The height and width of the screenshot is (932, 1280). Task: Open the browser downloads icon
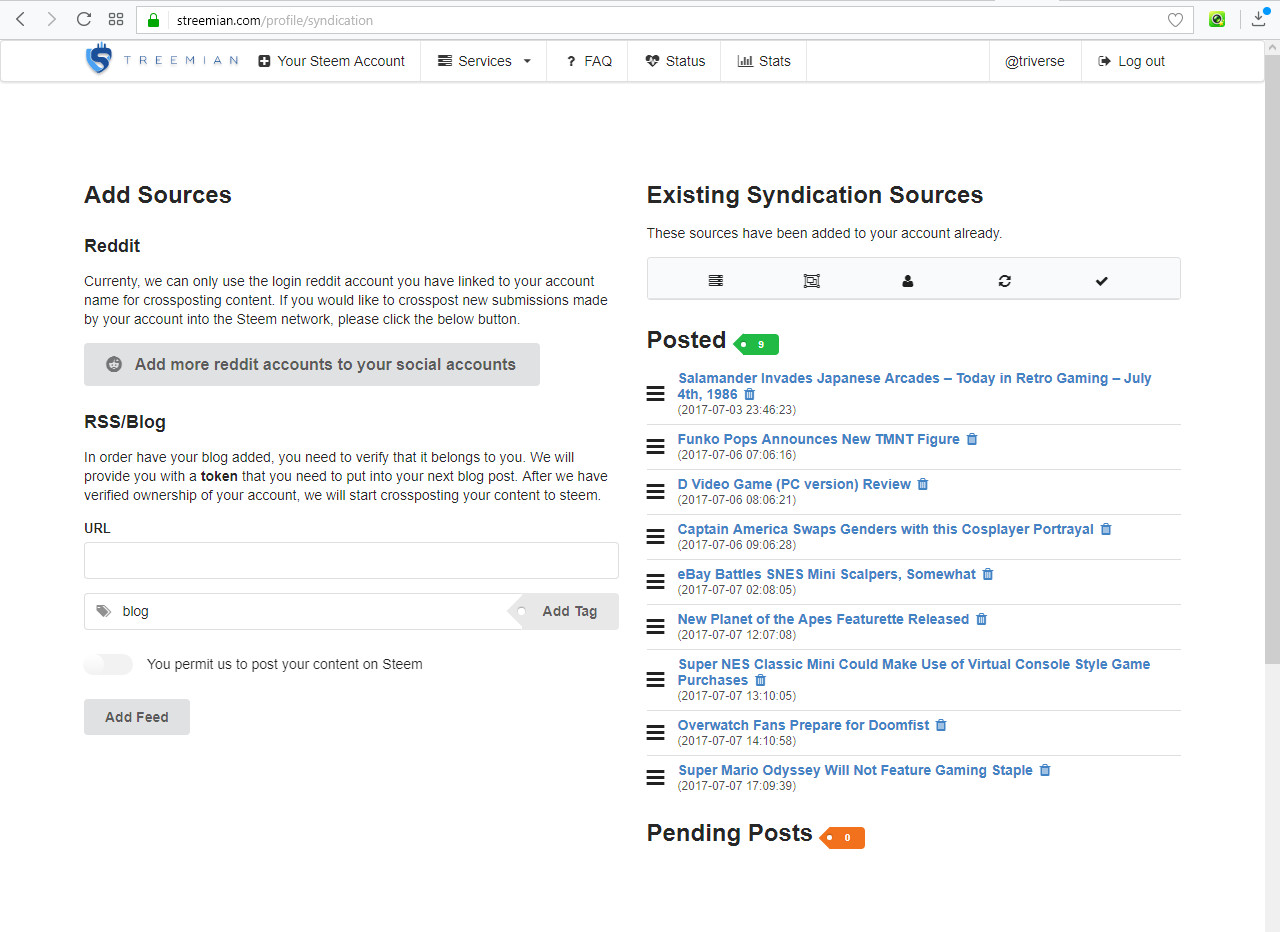[1259, 18]
